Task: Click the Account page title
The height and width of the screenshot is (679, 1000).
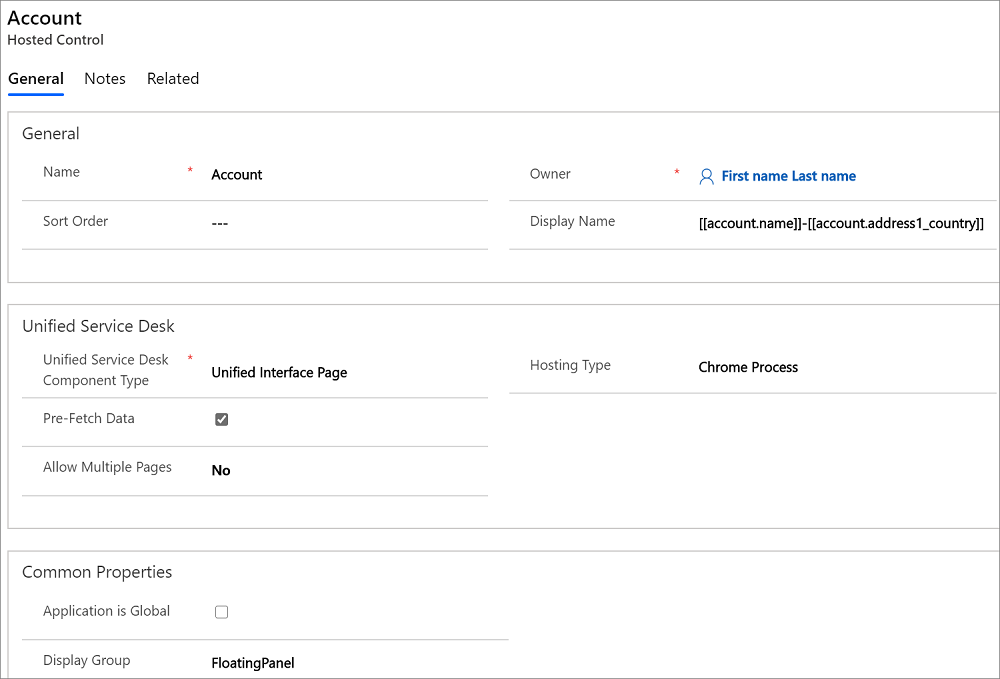Action: click(45, 18)
